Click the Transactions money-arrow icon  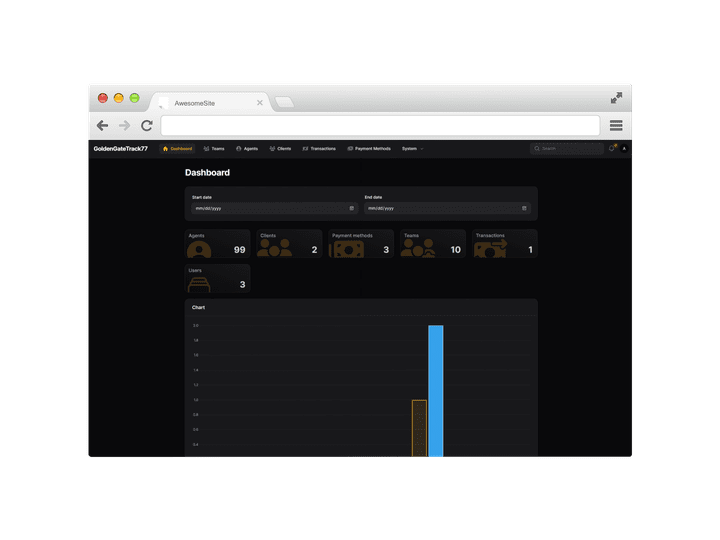pos(490,248)
